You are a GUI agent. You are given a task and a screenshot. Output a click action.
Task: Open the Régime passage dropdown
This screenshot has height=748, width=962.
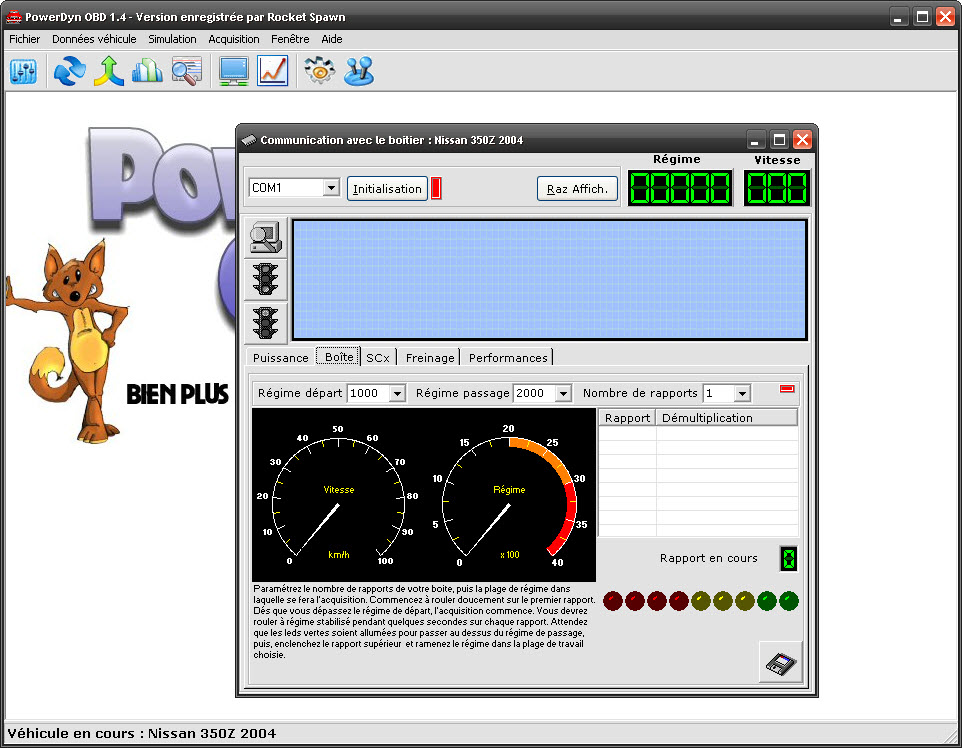pos(562,394)
